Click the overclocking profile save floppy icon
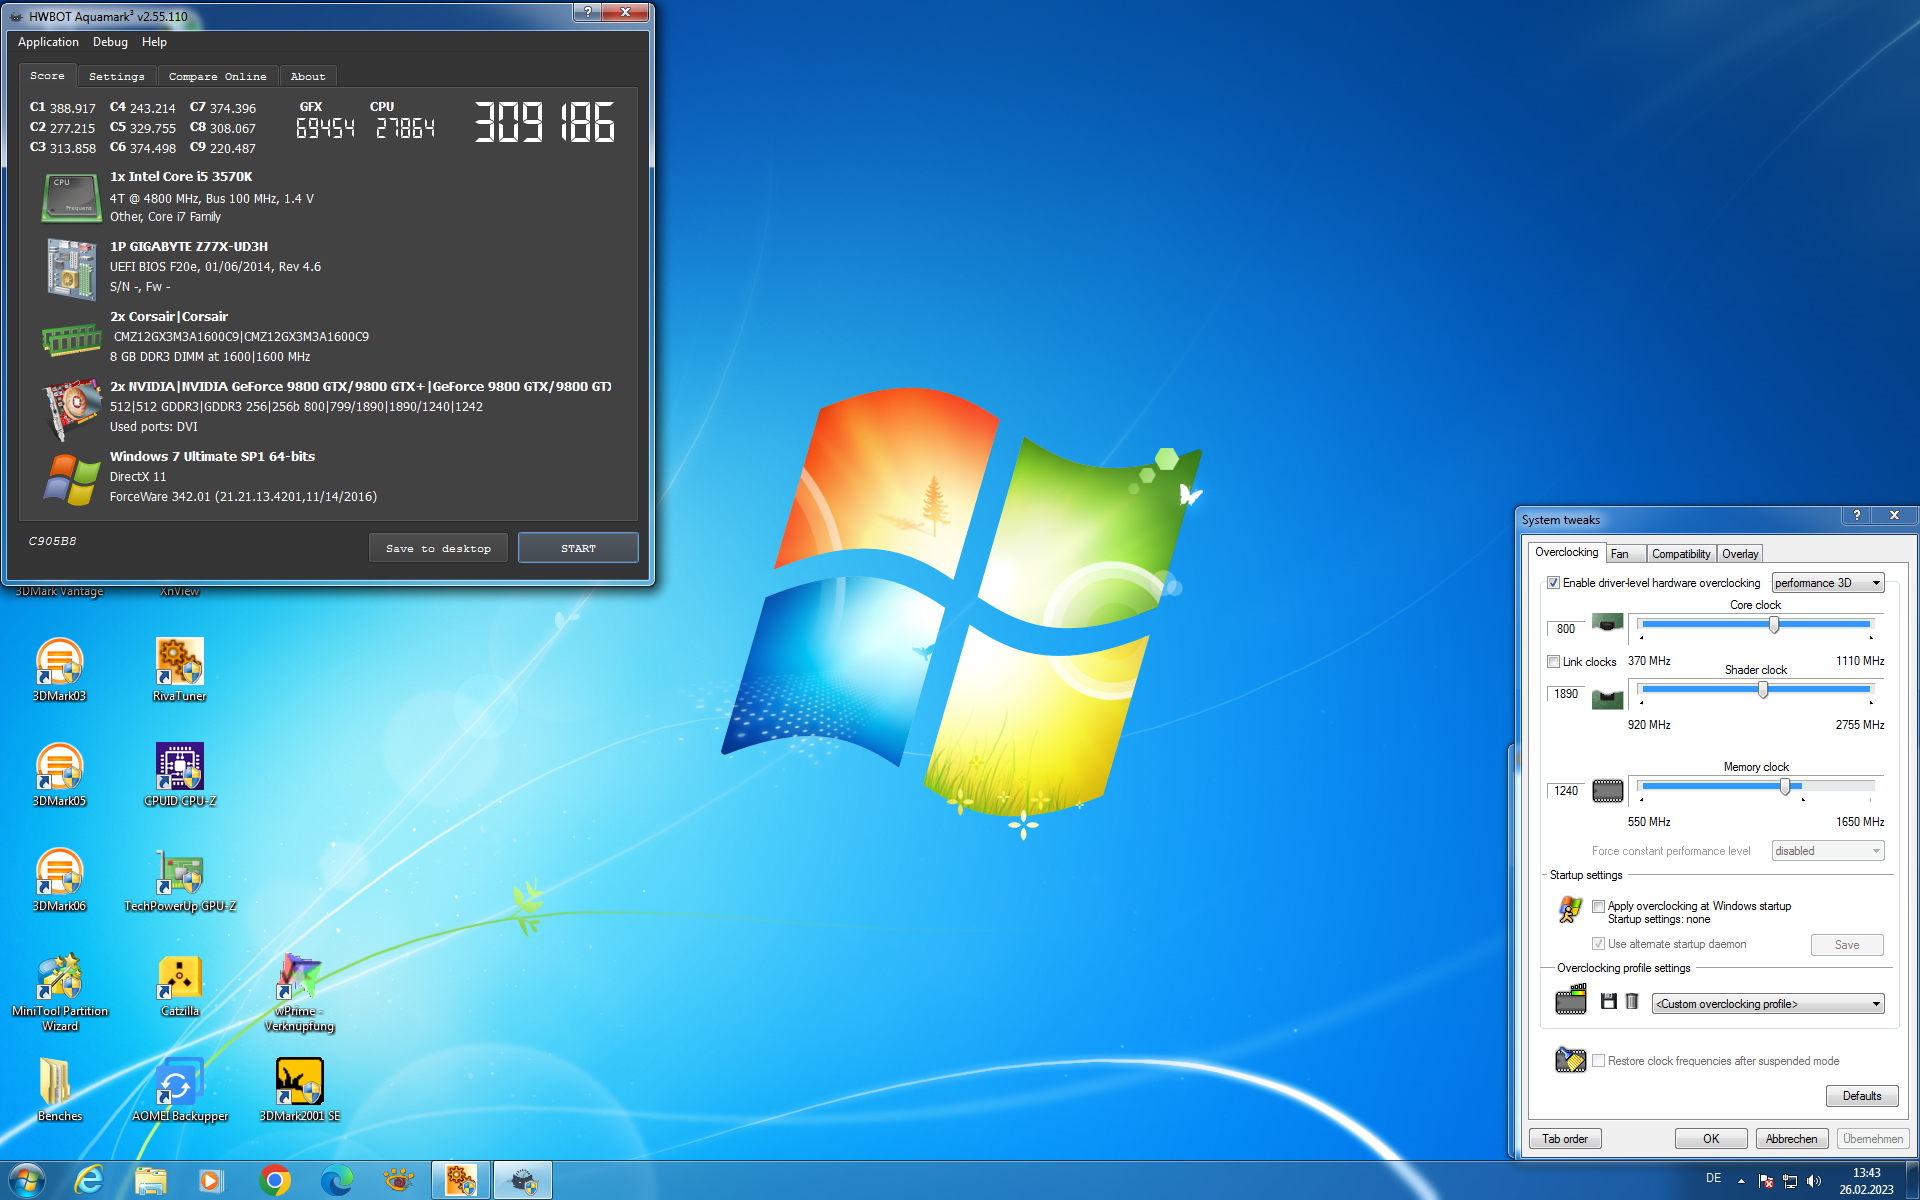 (1608, 1001)
